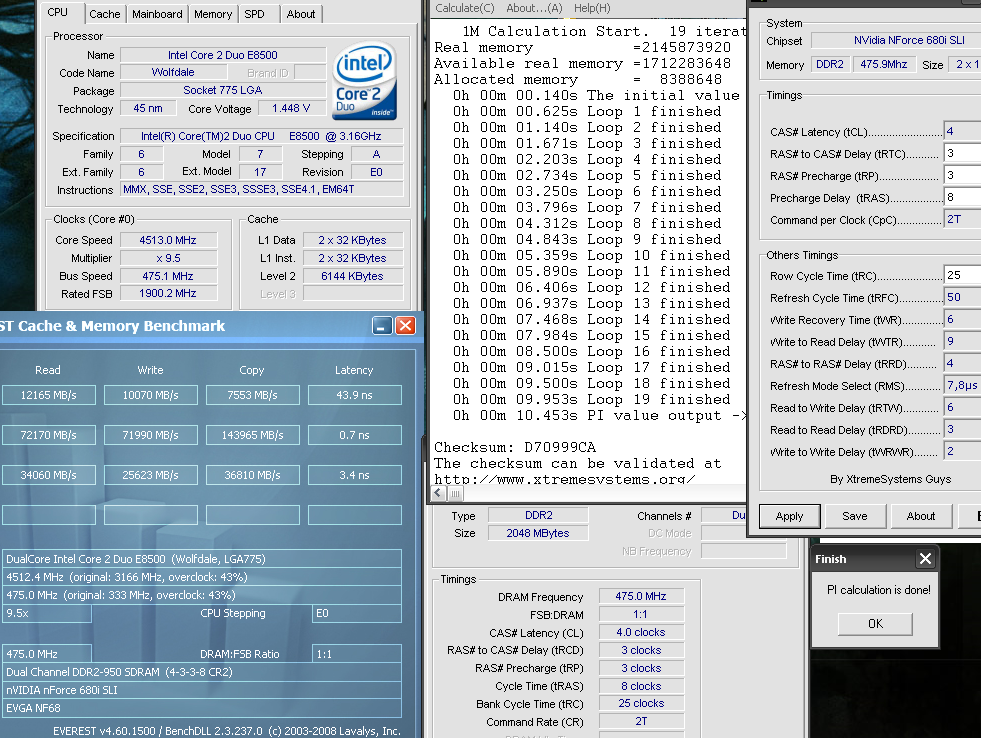Click the Dual Channel DDR2-950 SDRAM row
981x738 pixels.
coord(201,672)
